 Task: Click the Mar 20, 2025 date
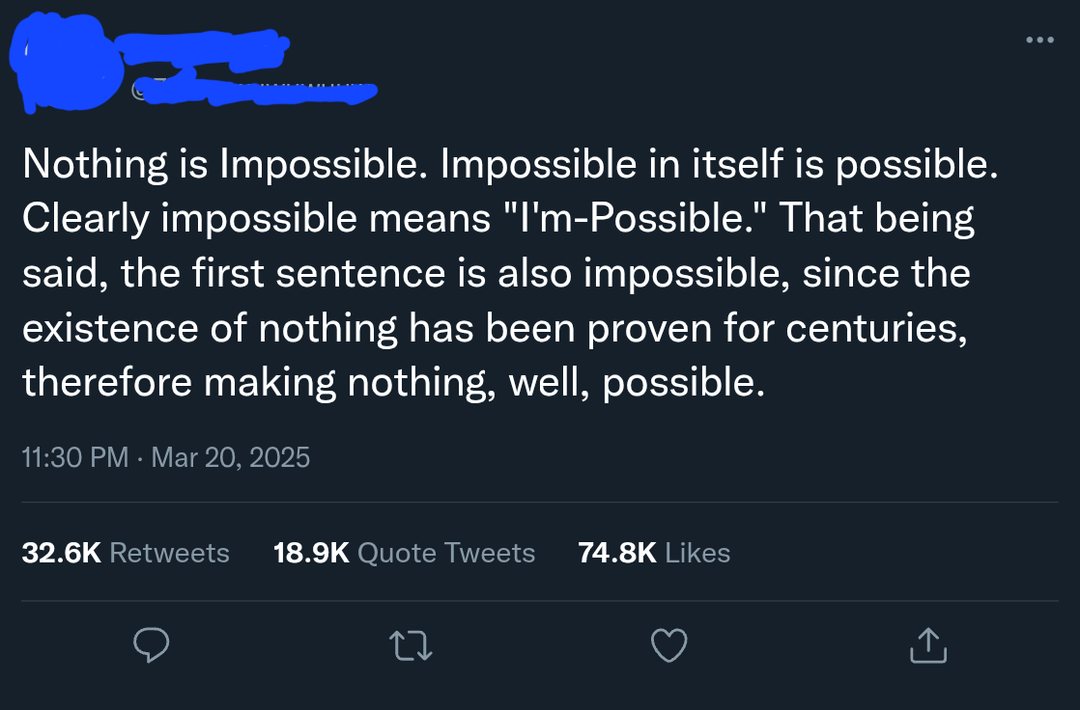tap(230, 458)
